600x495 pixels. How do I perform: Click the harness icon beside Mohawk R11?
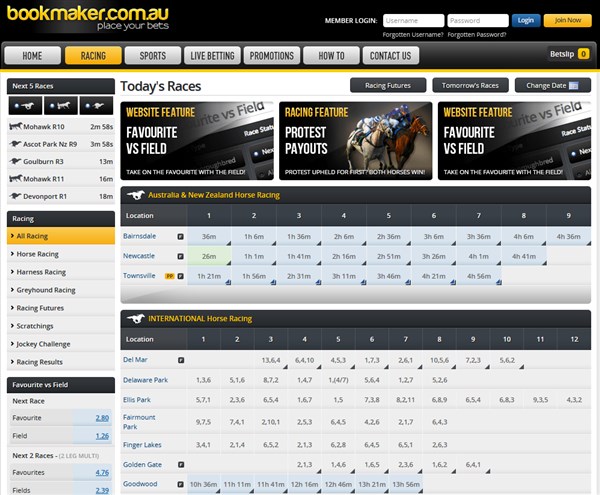pyautogui.click(x=15, y=179)
